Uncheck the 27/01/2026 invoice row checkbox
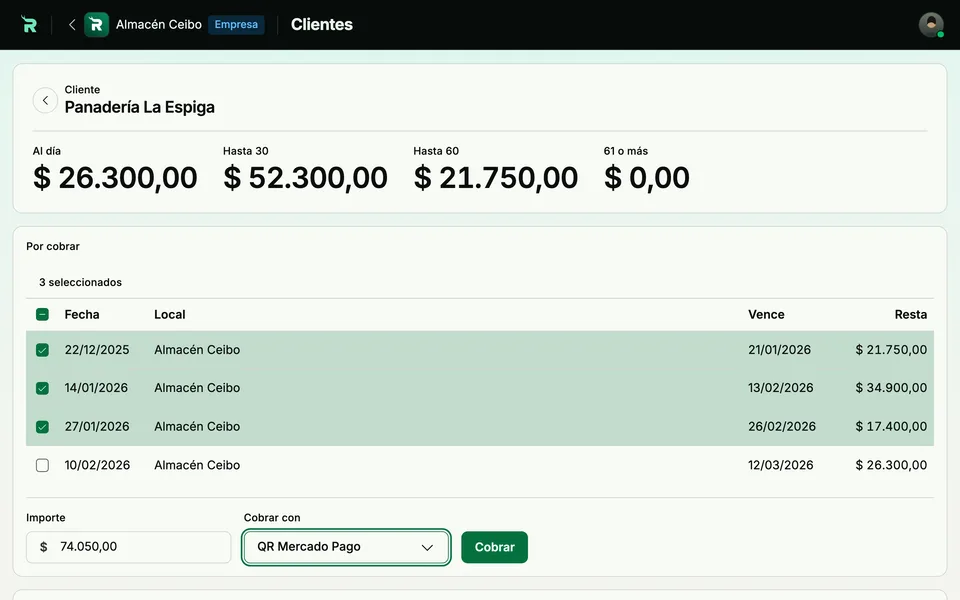The width and height of the screenshot is (960, 600). pyautogui.click(x=42, y=427)
